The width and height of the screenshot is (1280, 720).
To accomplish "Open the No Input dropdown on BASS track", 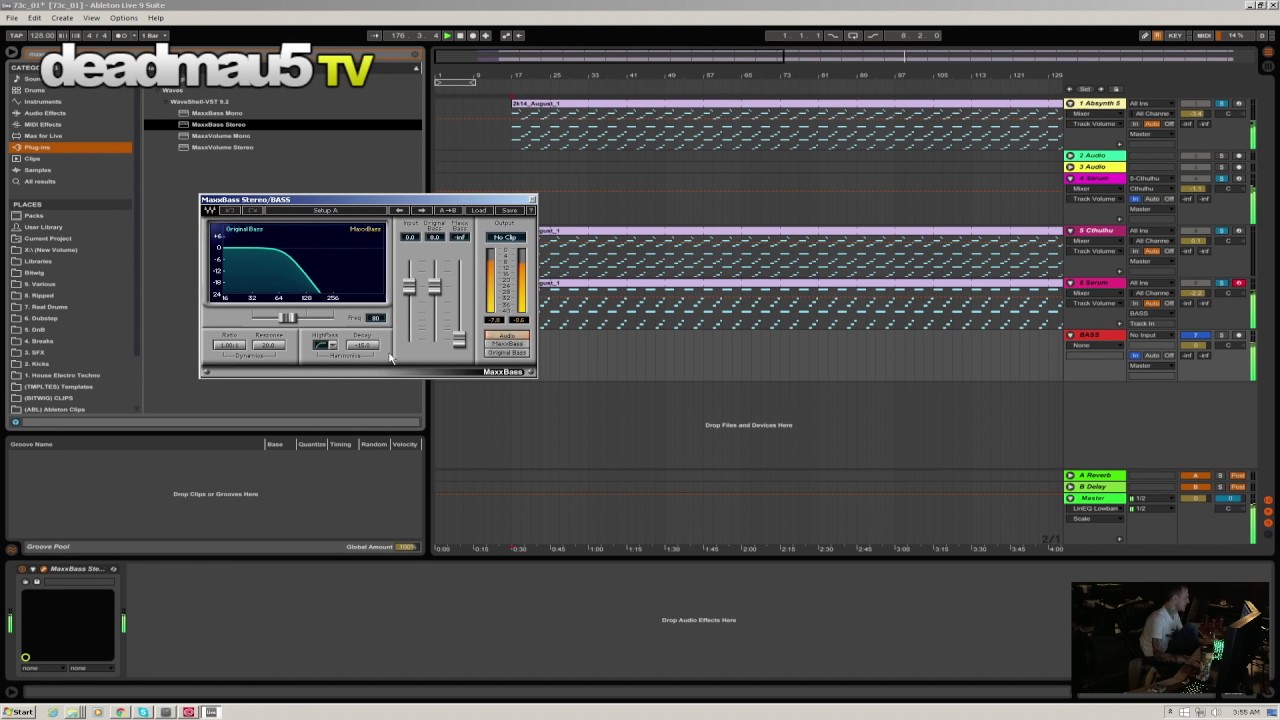I will (1150, 335).
